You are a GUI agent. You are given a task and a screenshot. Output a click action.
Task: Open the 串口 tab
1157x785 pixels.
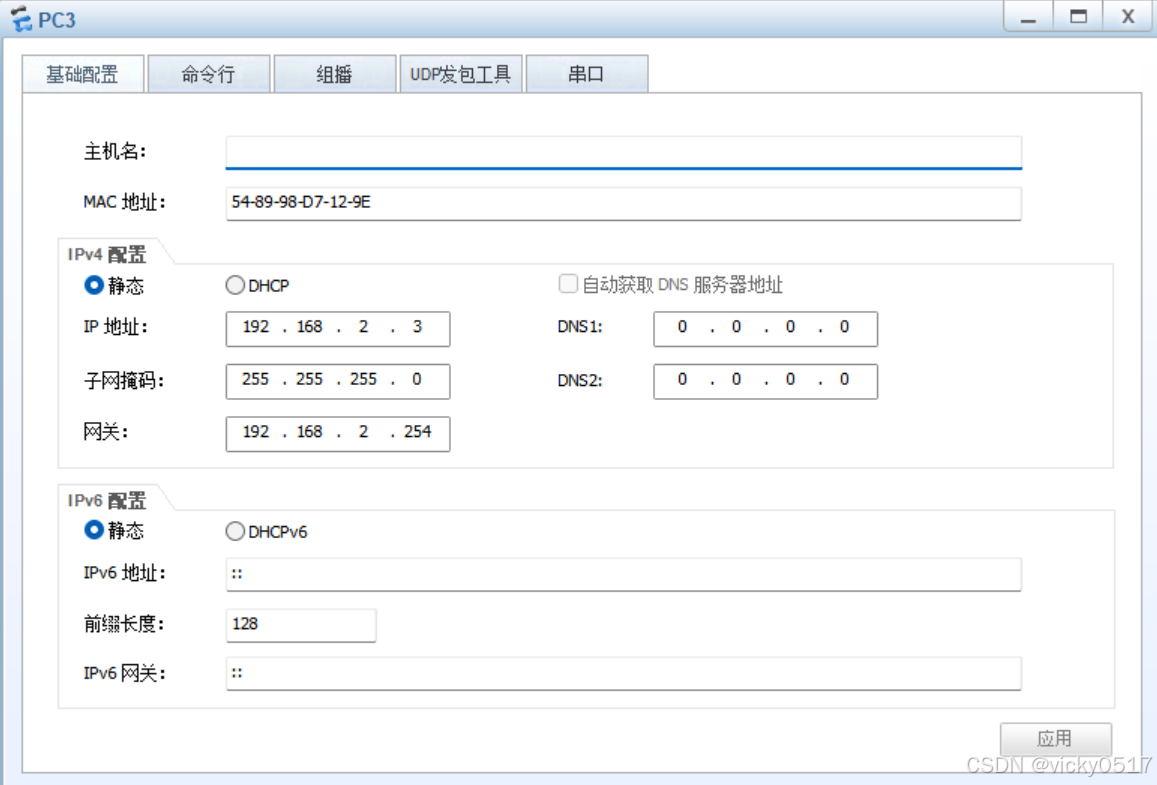(587, 74)
